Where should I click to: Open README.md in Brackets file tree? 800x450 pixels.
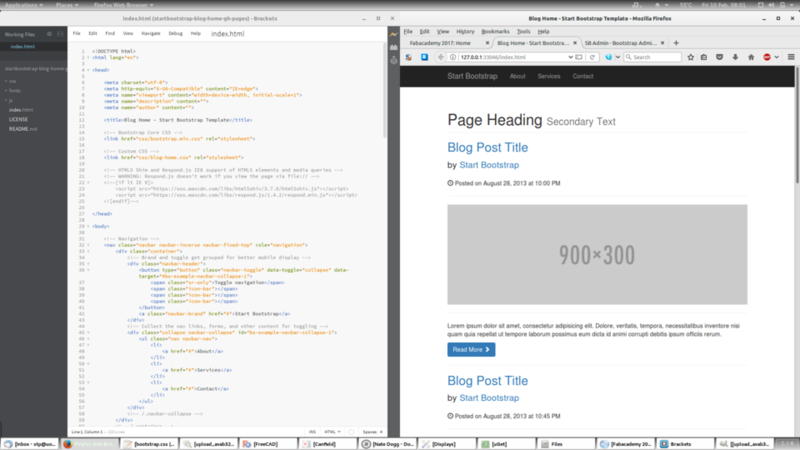[23, 129]
